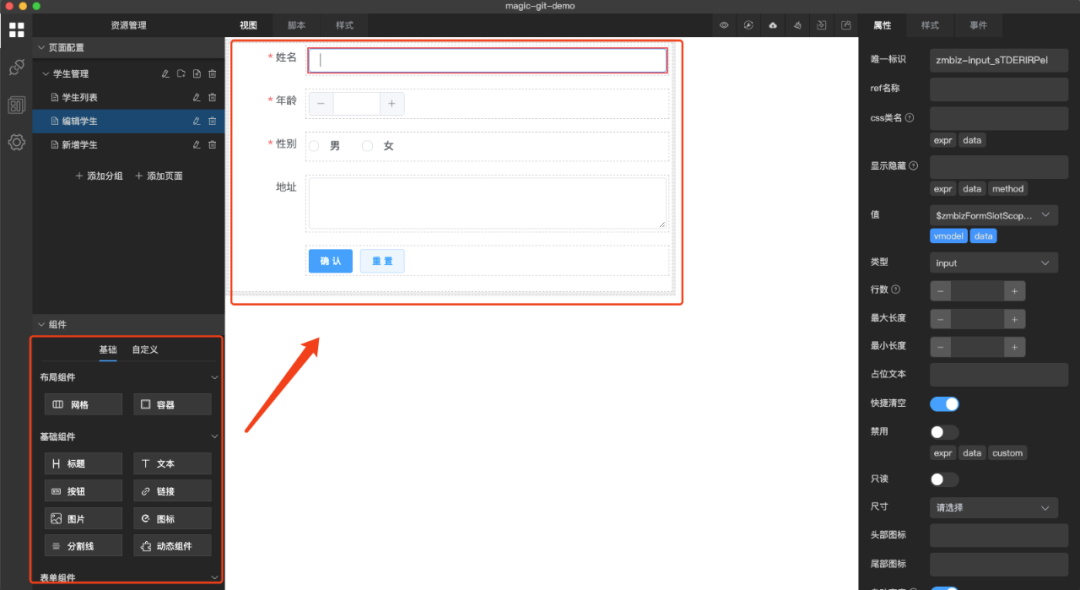Select the 女 radio button
The height and width of the screenshot is (590, 1080).
coord(368,146)
